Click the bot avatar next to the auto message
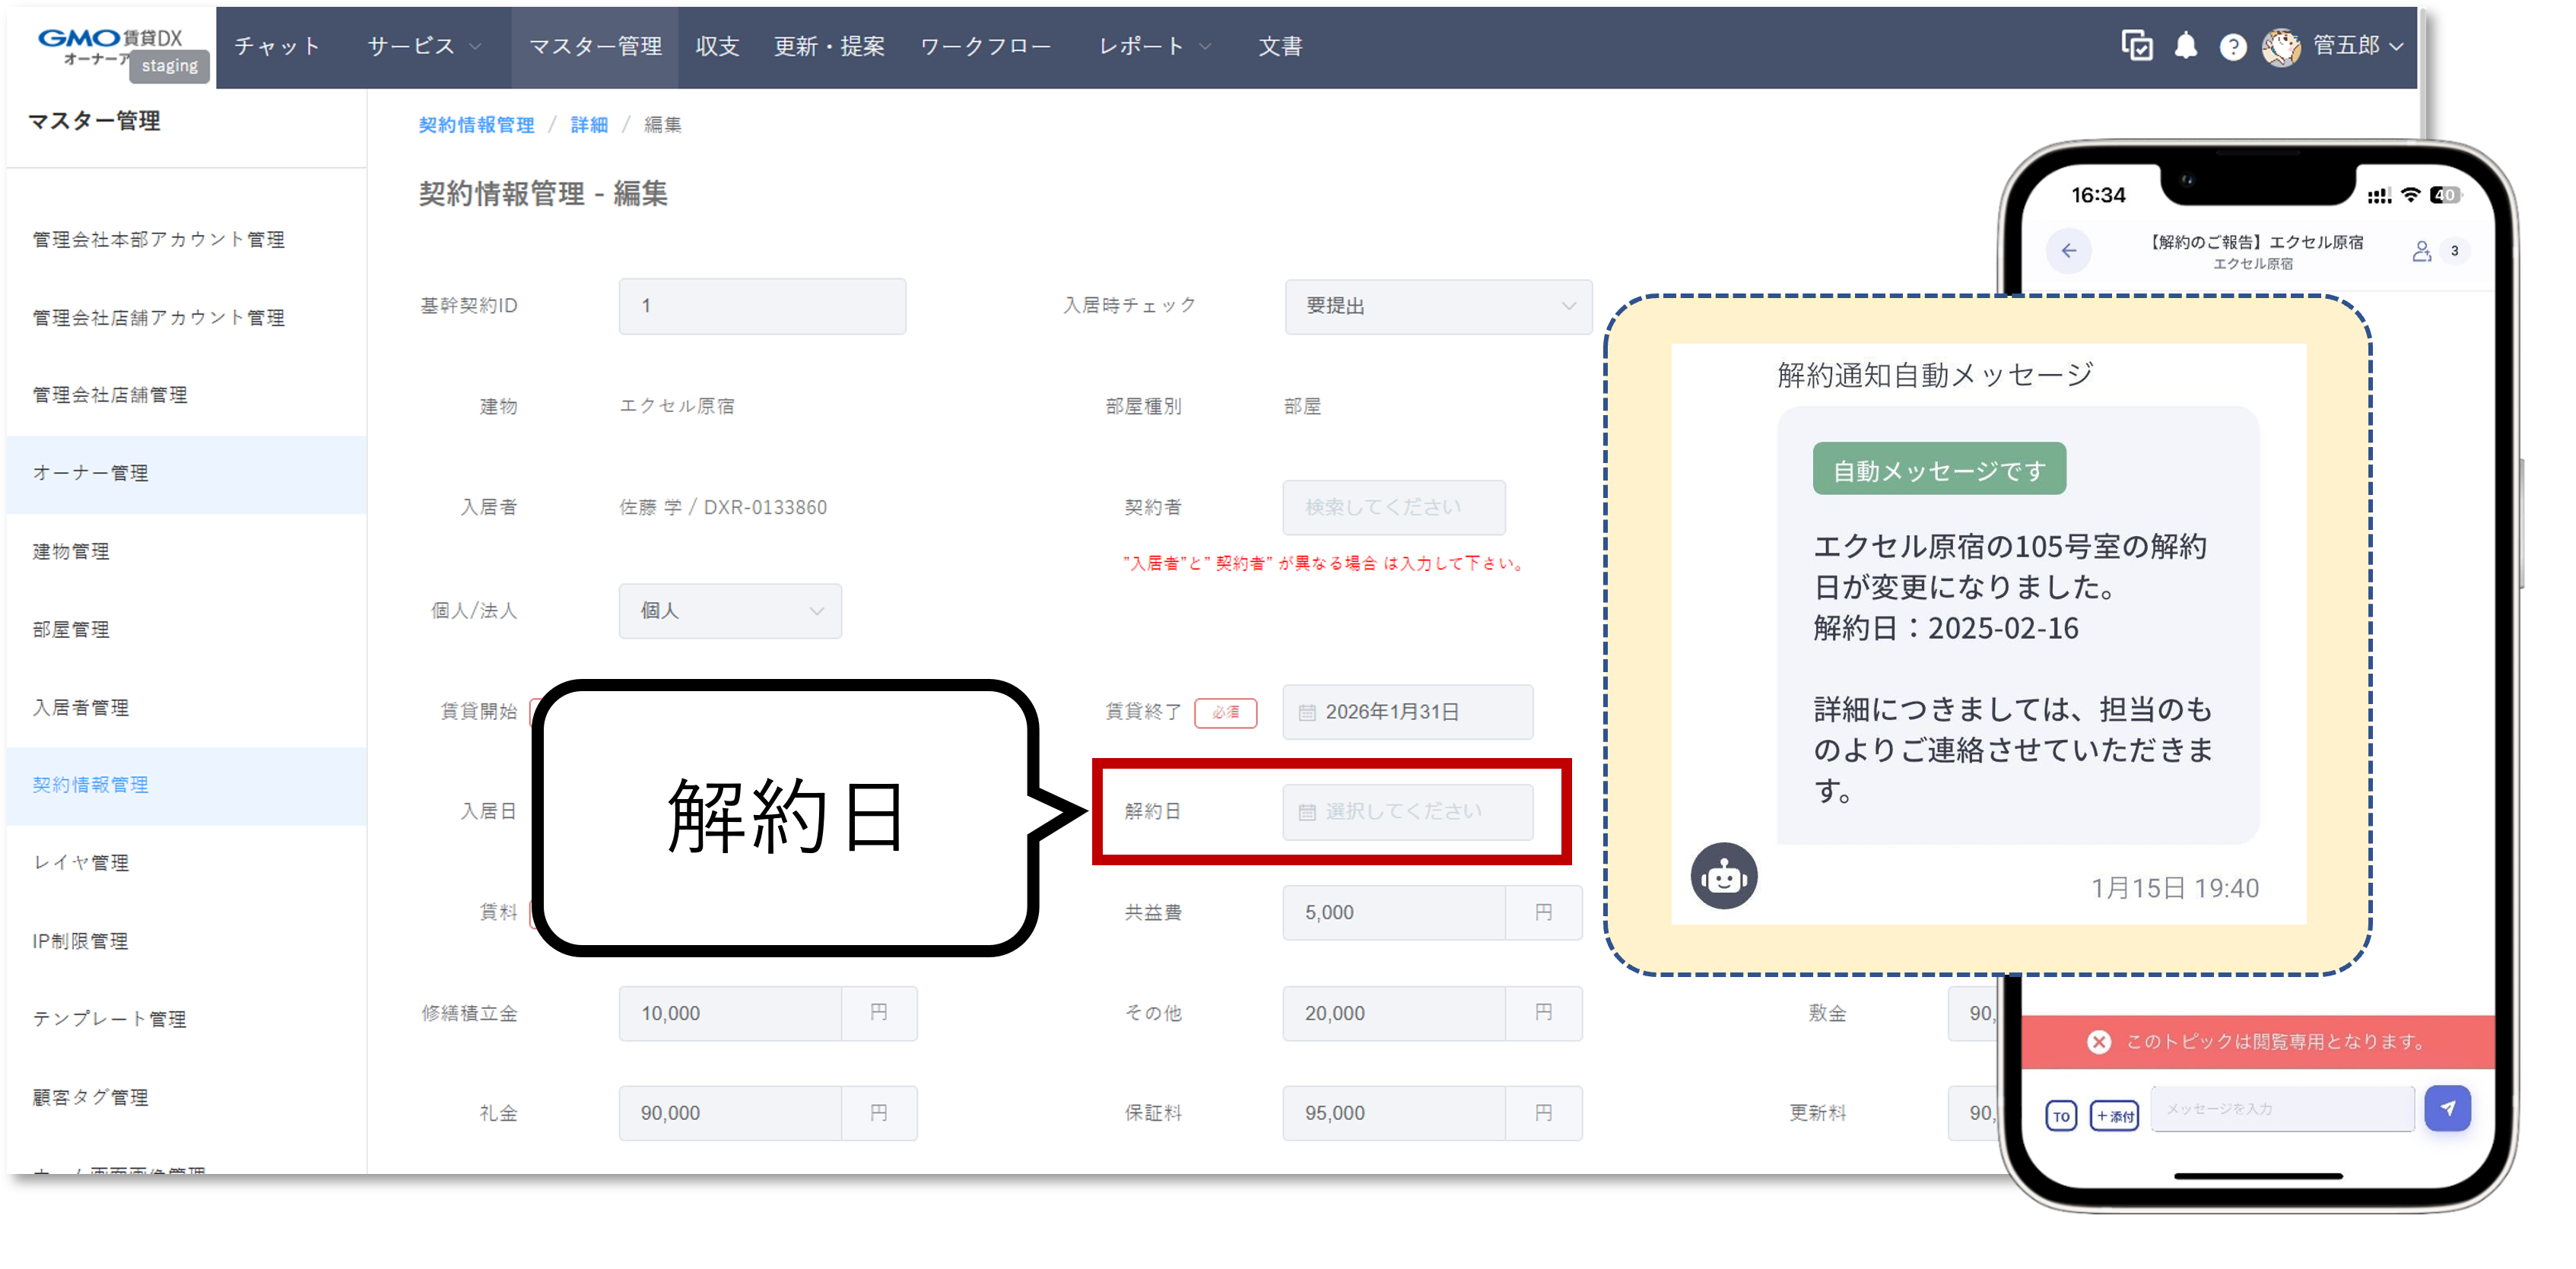 point(1725,875)
